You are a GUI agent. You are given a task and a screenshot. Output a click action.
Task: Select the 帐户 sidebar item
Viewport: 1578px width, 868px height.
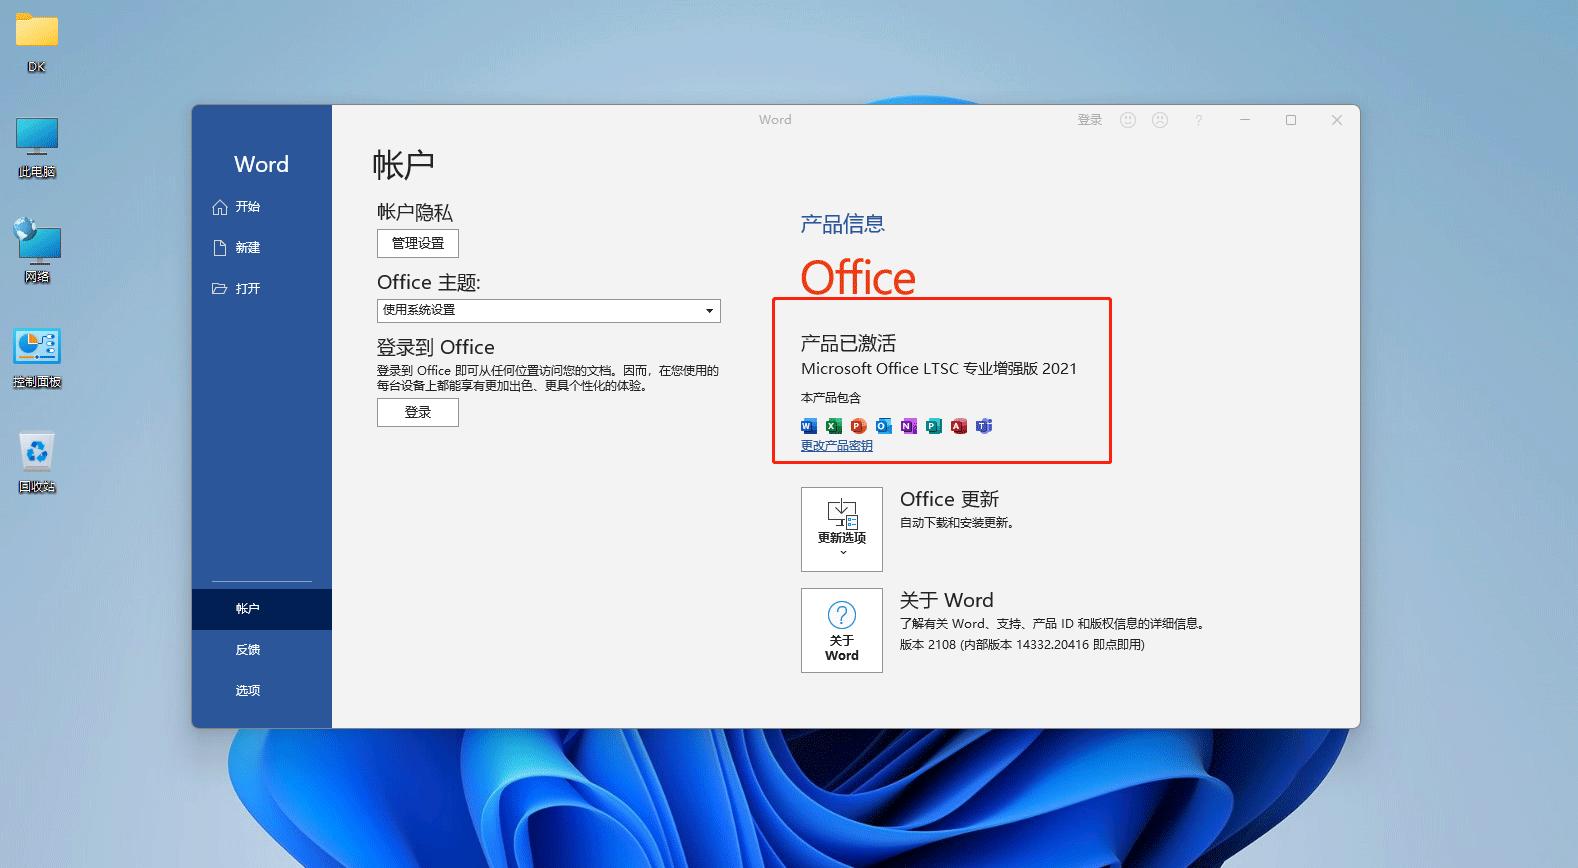pyautogui.click(x=262, y=609)
